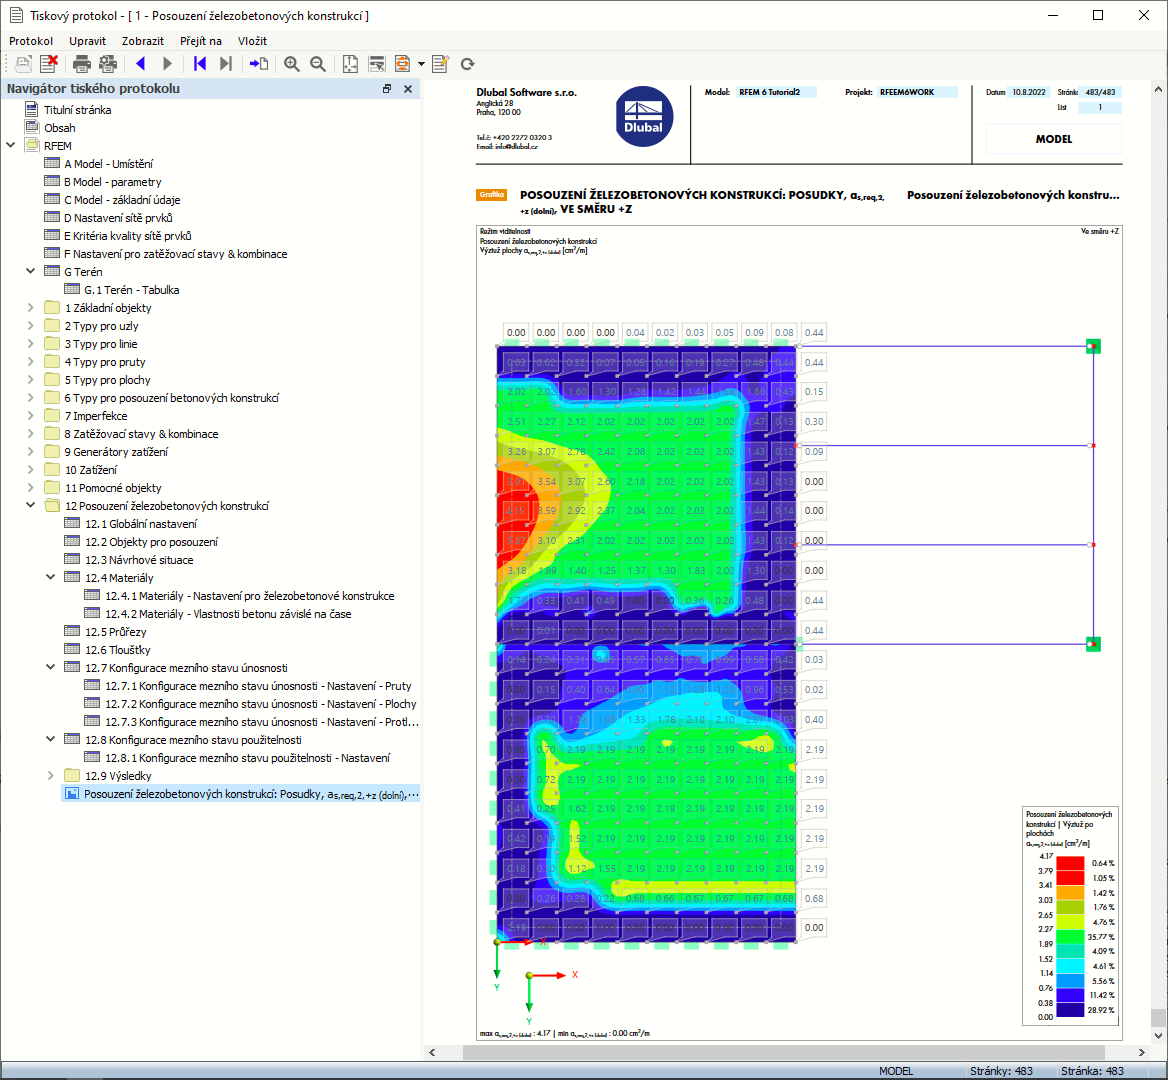Zoom out with magnifier minus icon
This screenshot has height=1080, width=1168.
pyautogui.click(x=318, y=64)
